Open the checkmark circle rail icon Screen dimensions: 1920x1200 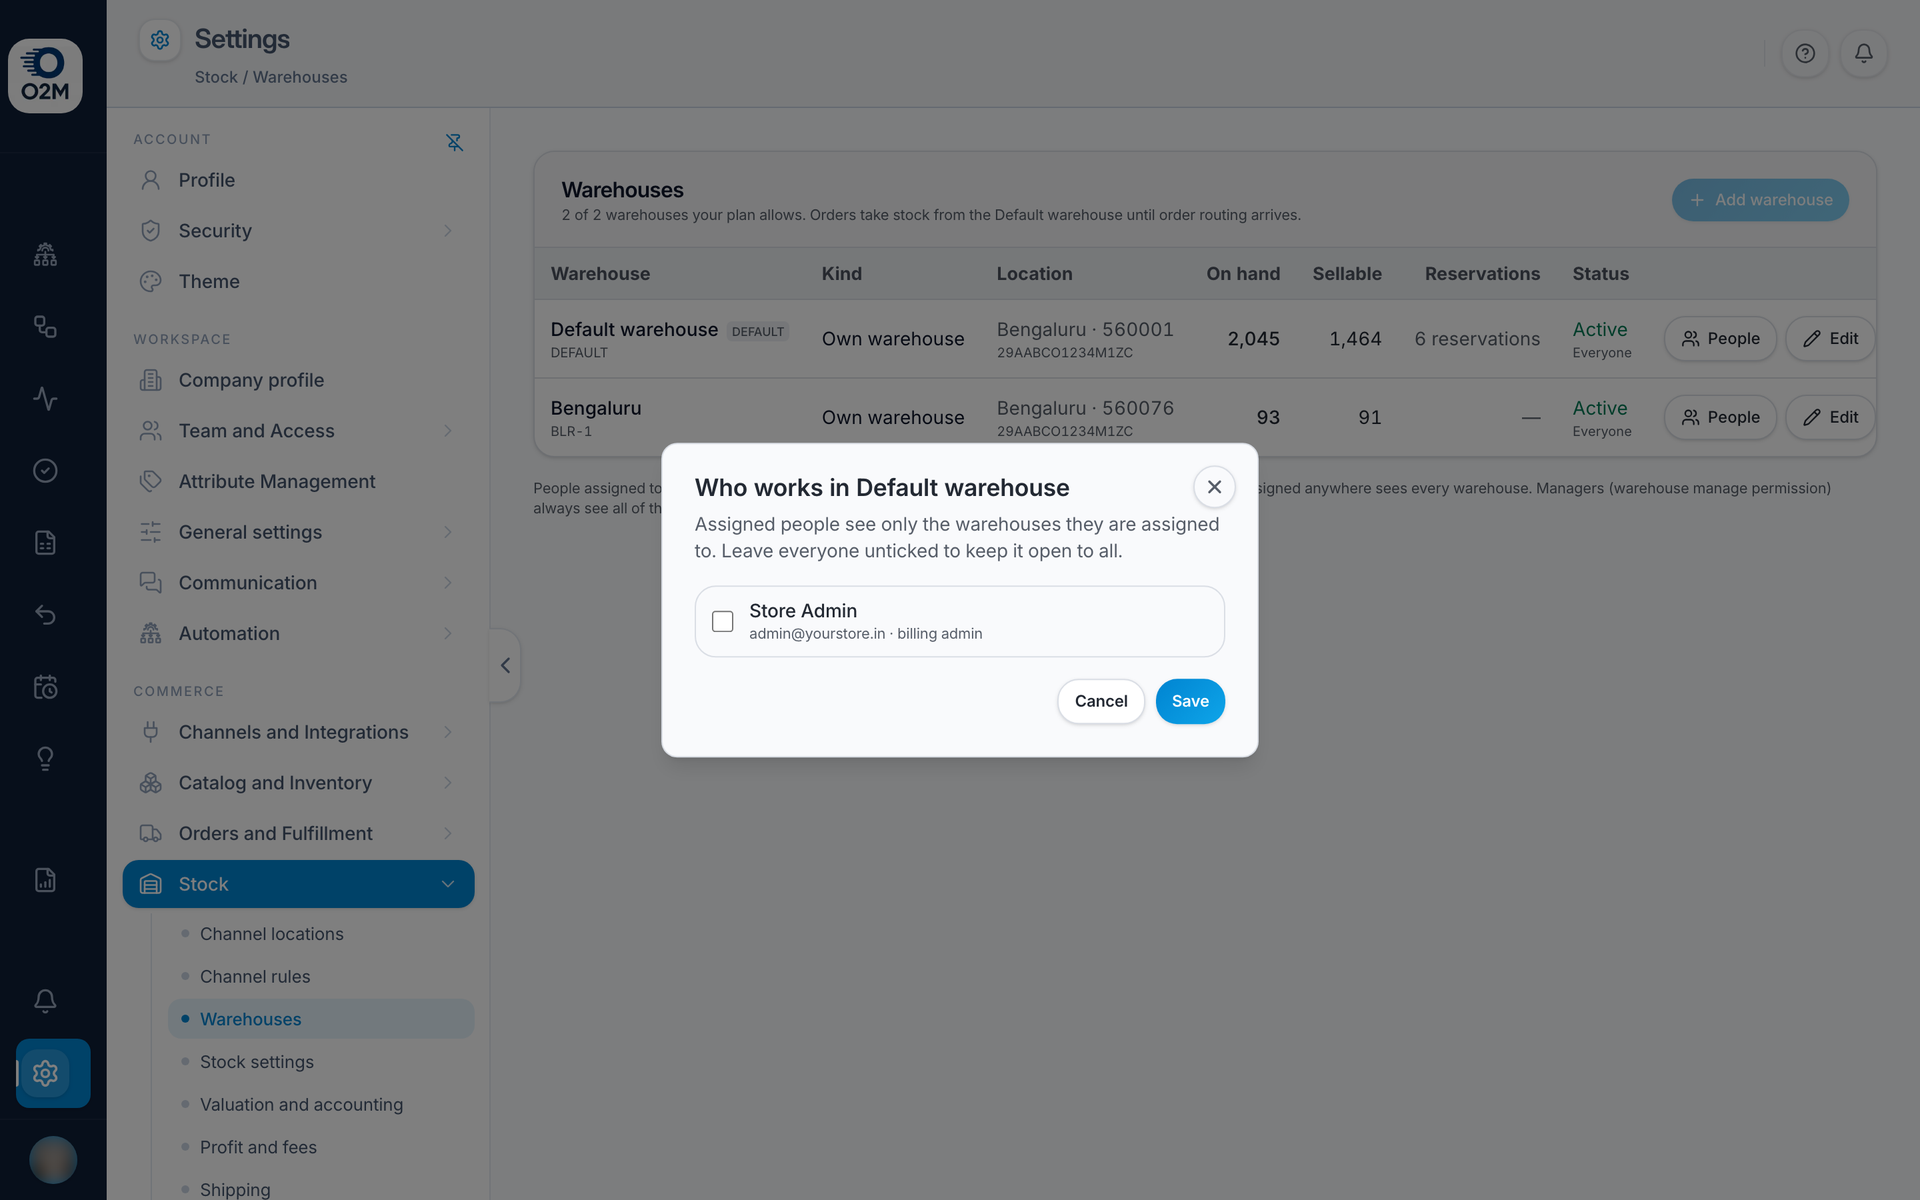coord(45,470)
